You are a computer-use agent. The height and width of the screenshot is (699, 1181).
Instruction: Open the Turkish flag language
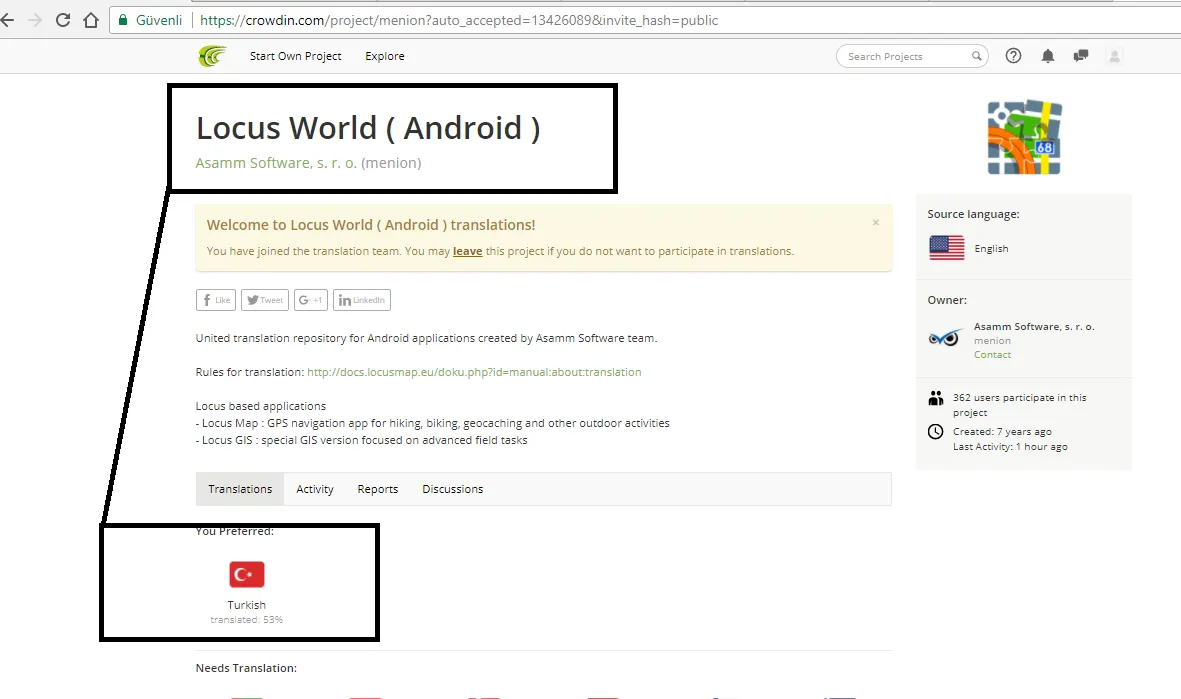[247, 574]
